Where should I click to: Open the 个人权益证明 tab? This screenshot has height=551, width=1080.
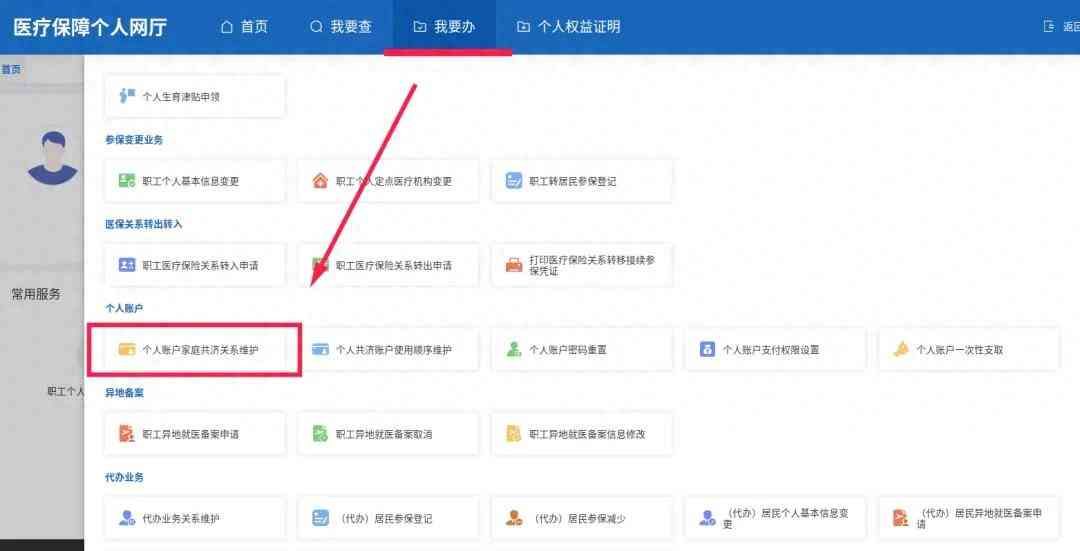(568, 27)
